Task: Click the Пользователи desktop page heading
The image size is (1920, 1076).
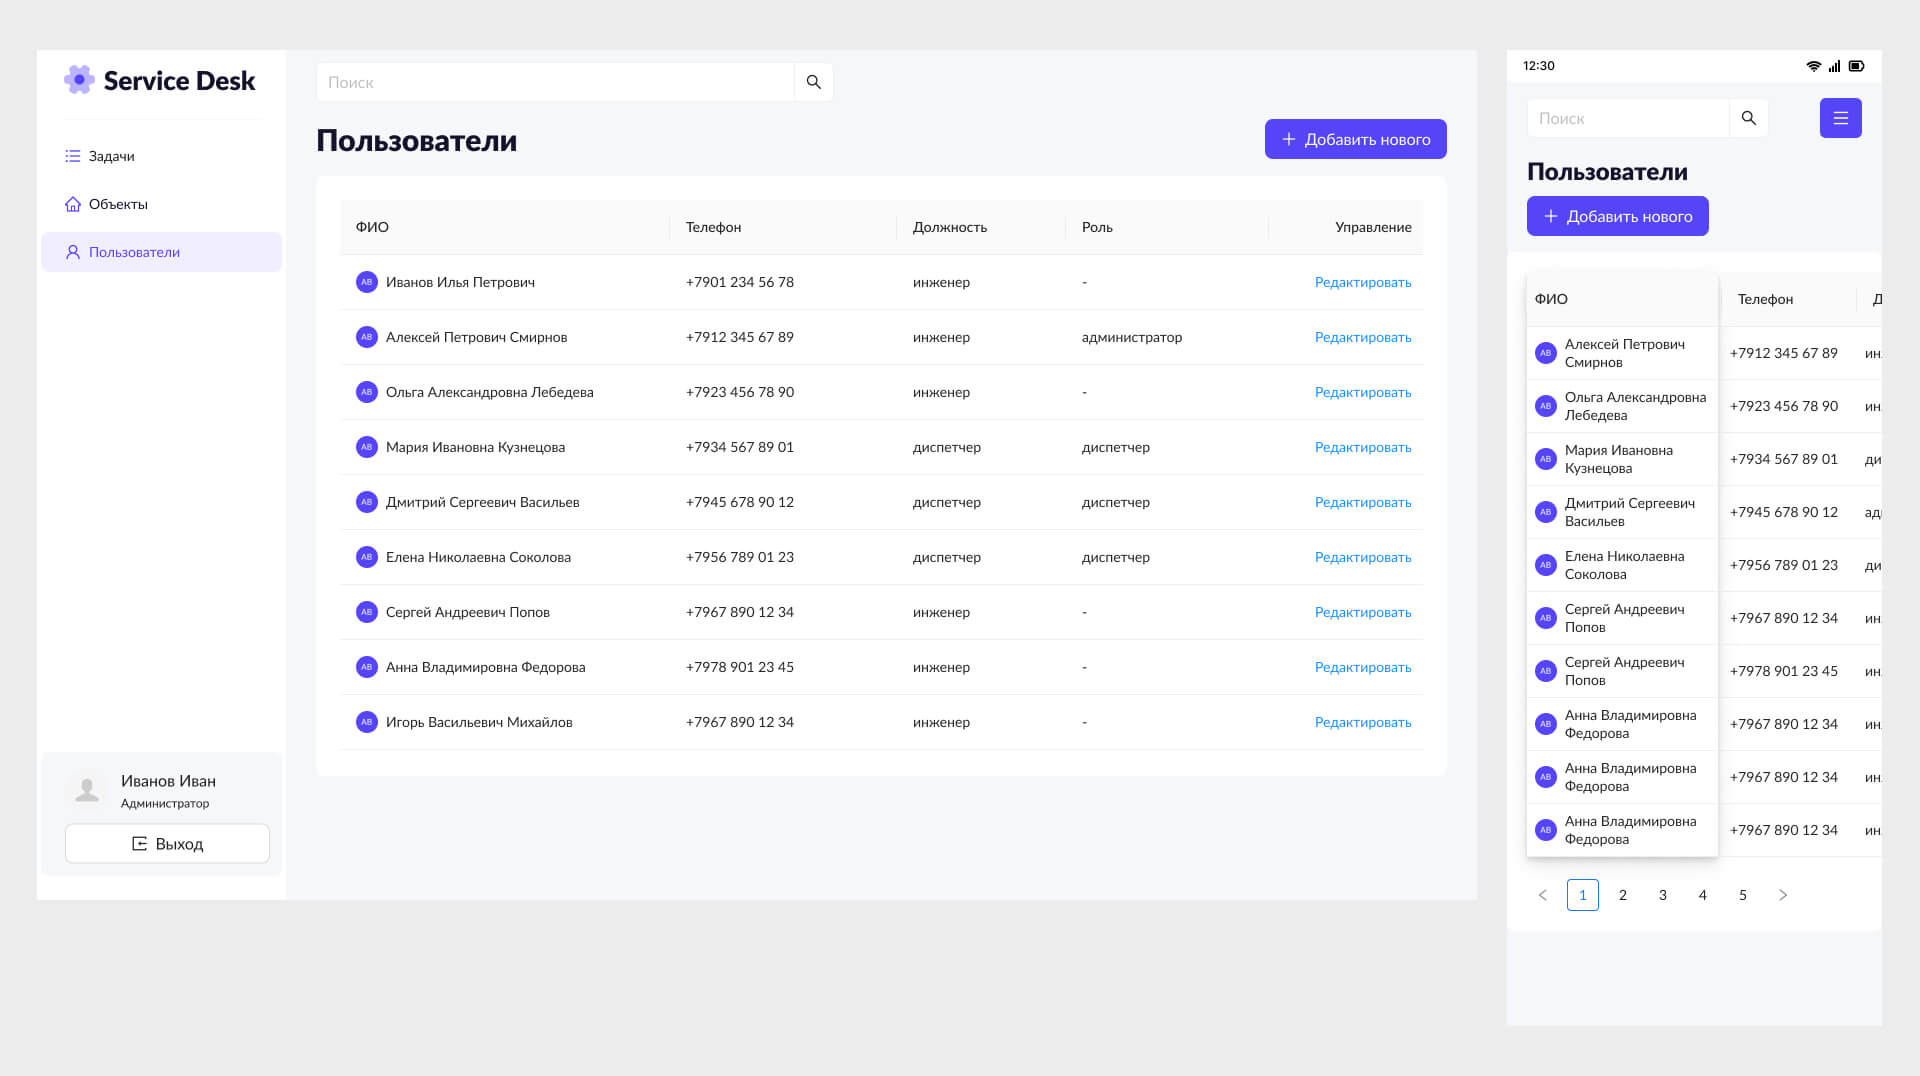Action: pos(416,141)
